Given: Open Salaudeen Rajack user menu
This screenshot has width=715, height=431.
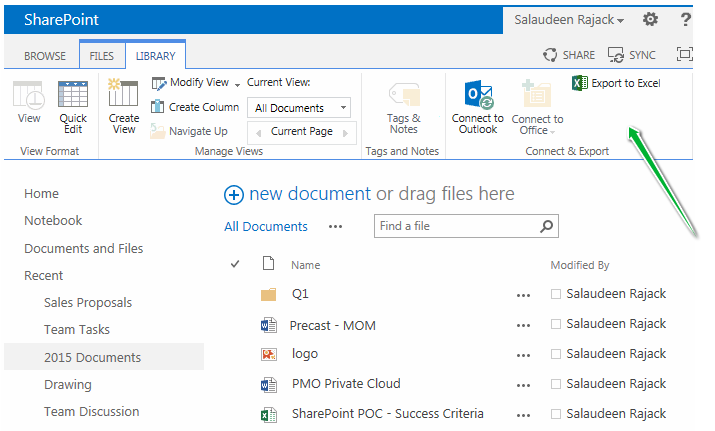Looking at the screenshot, I should 569,20.
